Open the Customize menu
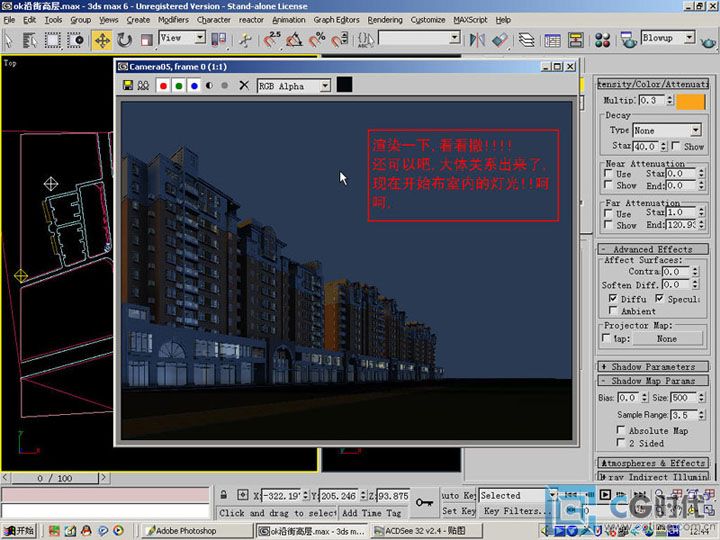This screenshot has height=540, width=720. [x=428, y=20]
